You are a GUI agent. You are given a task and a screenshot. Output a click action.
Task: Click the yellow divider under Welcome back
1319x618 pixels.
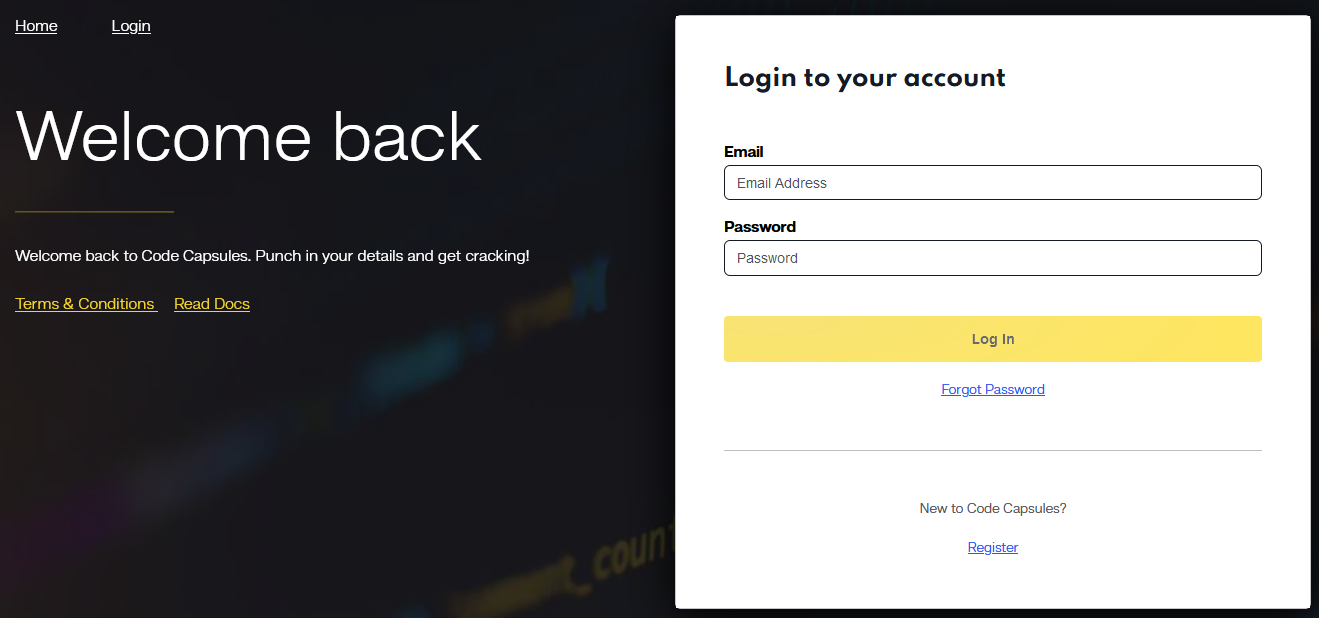(93, 210)
